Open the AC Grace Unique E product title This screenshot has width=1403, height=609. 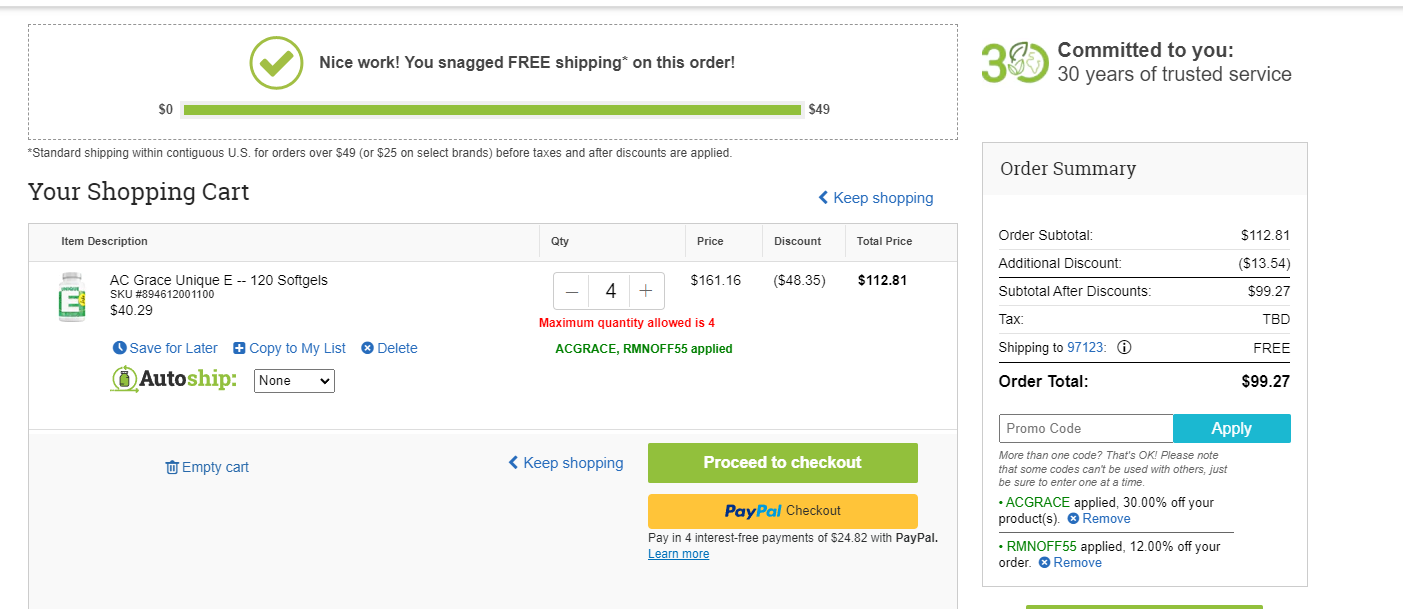[x=219, y=280]
